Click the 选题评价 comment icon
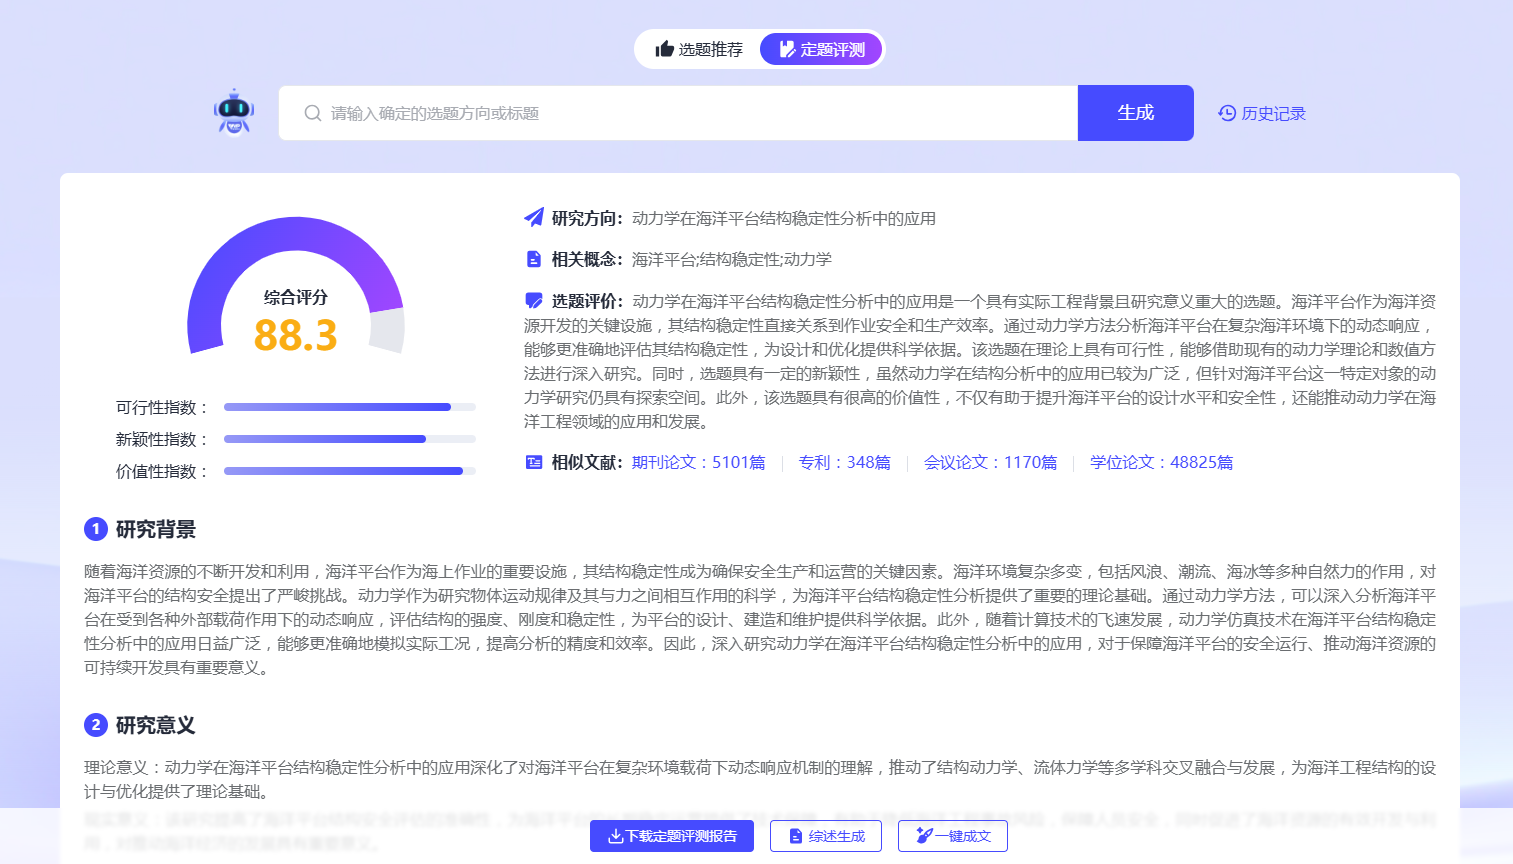Viewport: 1513px width, 864px height. pyautogui.click(x=534, y=301)
